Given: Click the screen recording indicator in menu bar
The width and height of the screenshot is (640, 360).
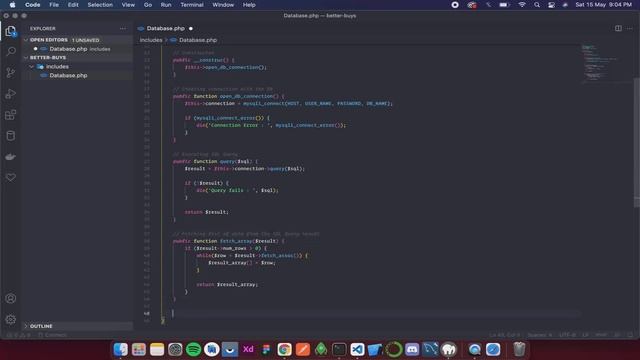Looking at the screenshot, I should [x=455, y=5].
